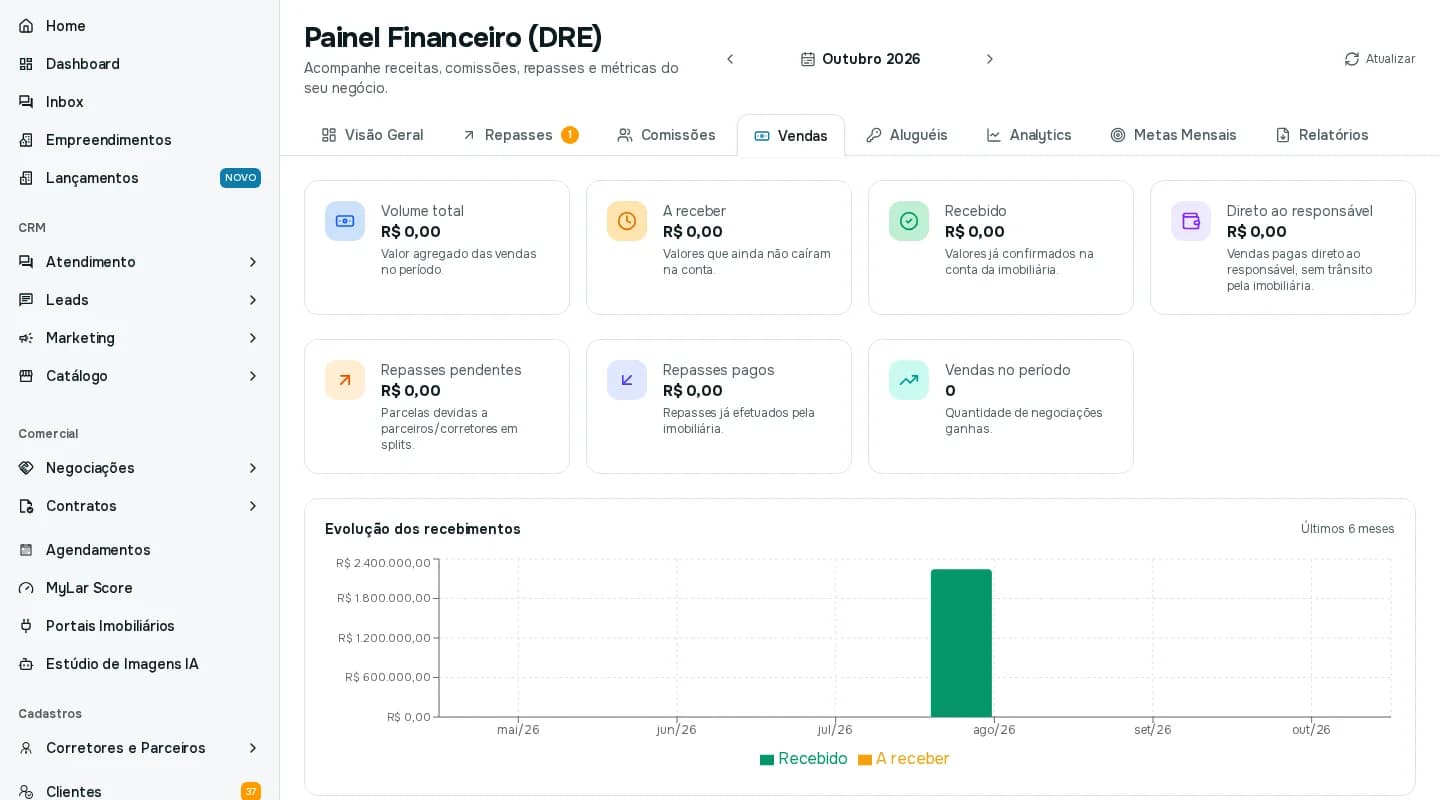
Task: Open the Outubro 2026 month picker
Action: click(860, 59)
